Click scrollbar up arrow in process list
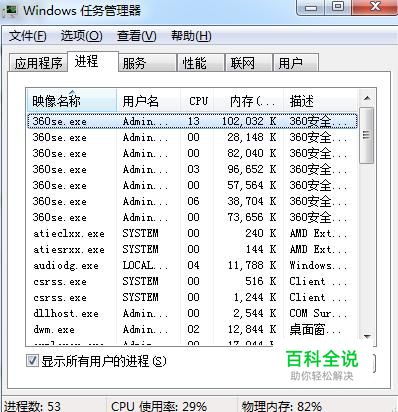This screenshot has height=412, width=398. [x=367, y=98]
